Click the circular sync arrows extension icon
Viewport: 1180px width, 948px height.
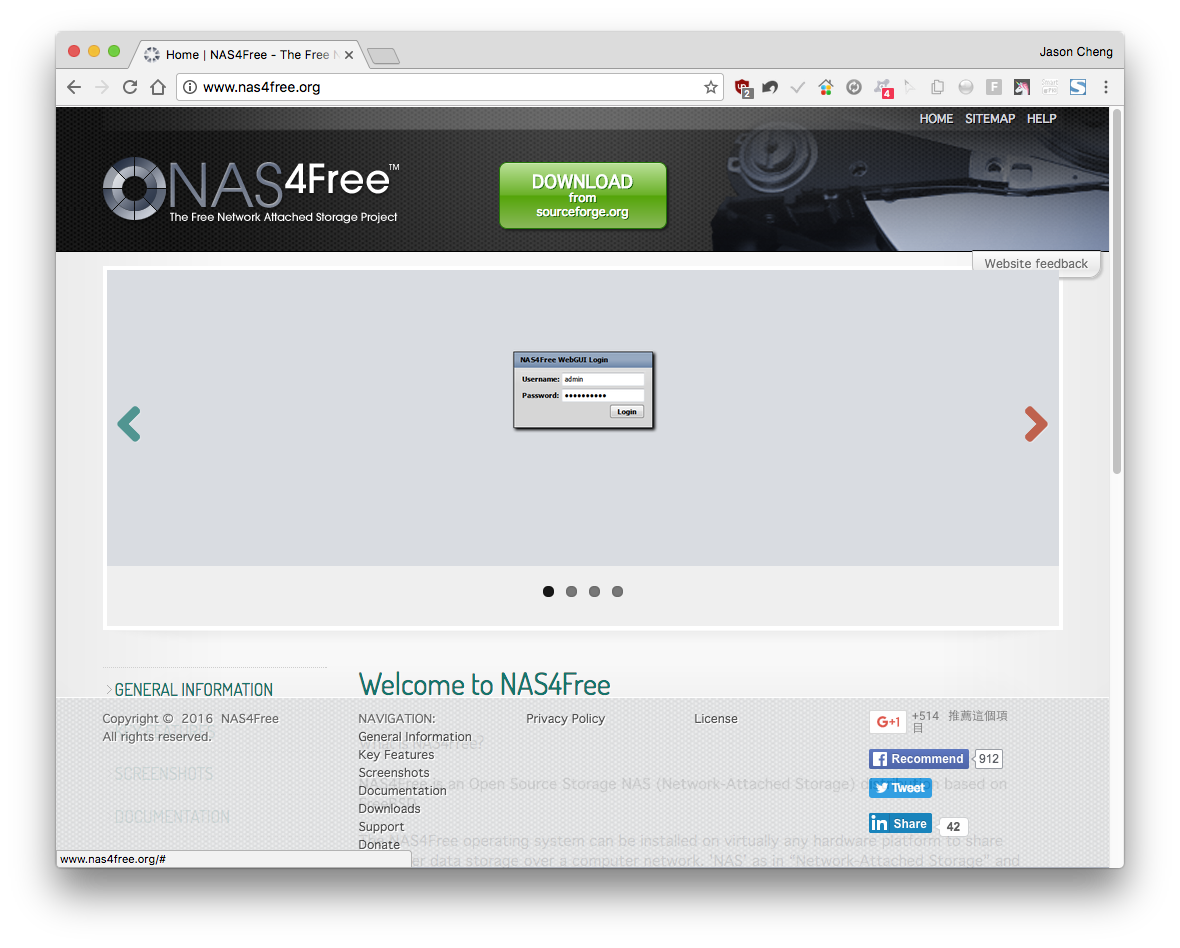853,87
